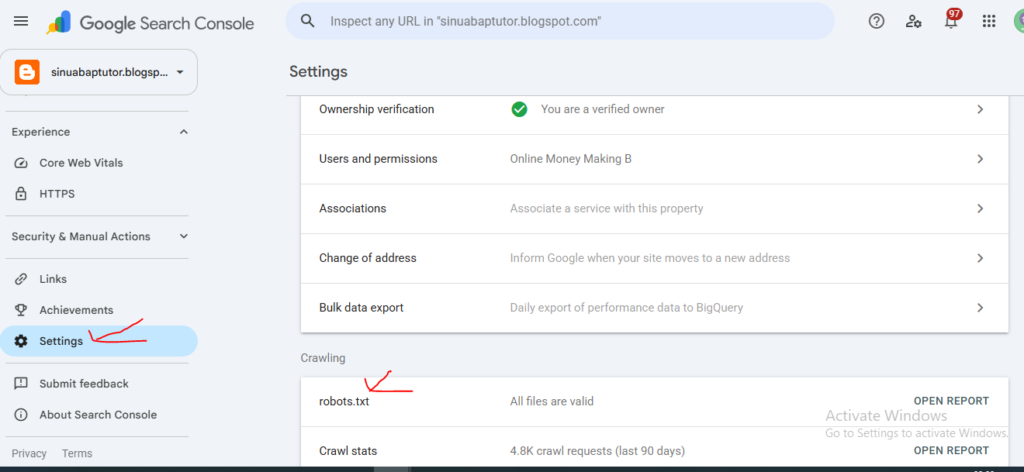Image resolution: width=1024 pixels, height=472 pixels.
Task: Click "Associate a service with this property"
Action: click(607, 209)
